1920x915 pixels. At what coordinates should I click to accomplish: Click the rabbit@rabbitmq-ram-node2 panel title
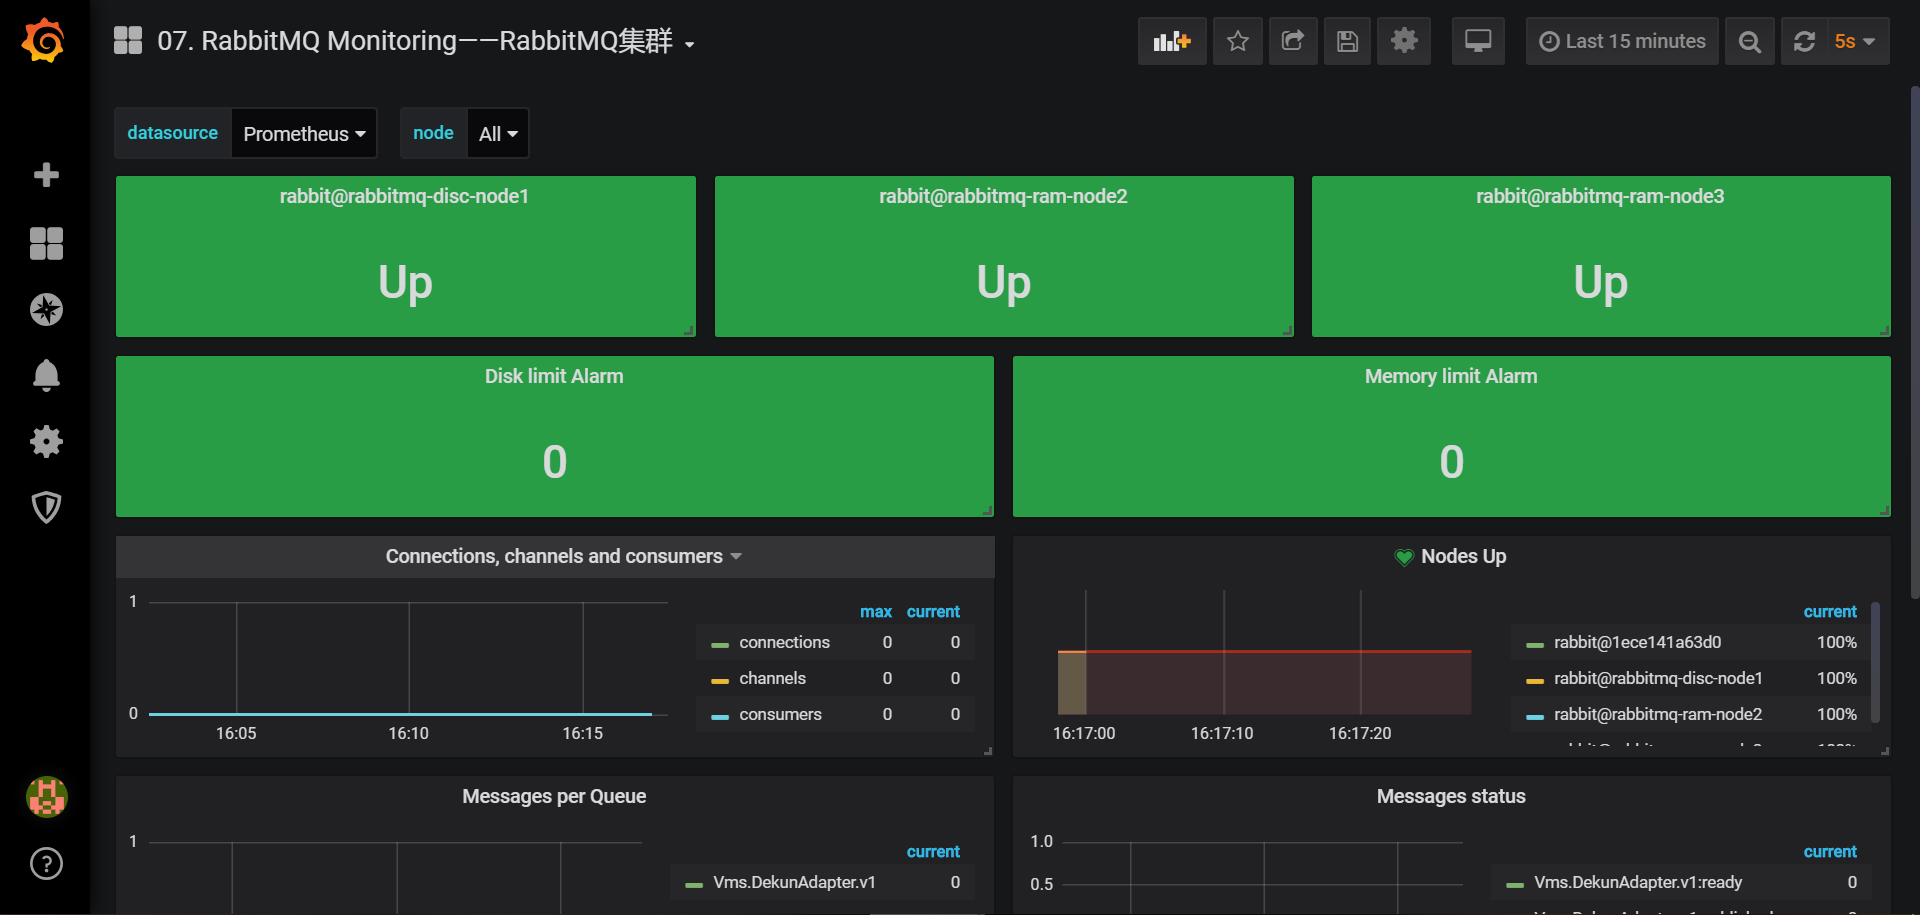(x=1003, y=197)
